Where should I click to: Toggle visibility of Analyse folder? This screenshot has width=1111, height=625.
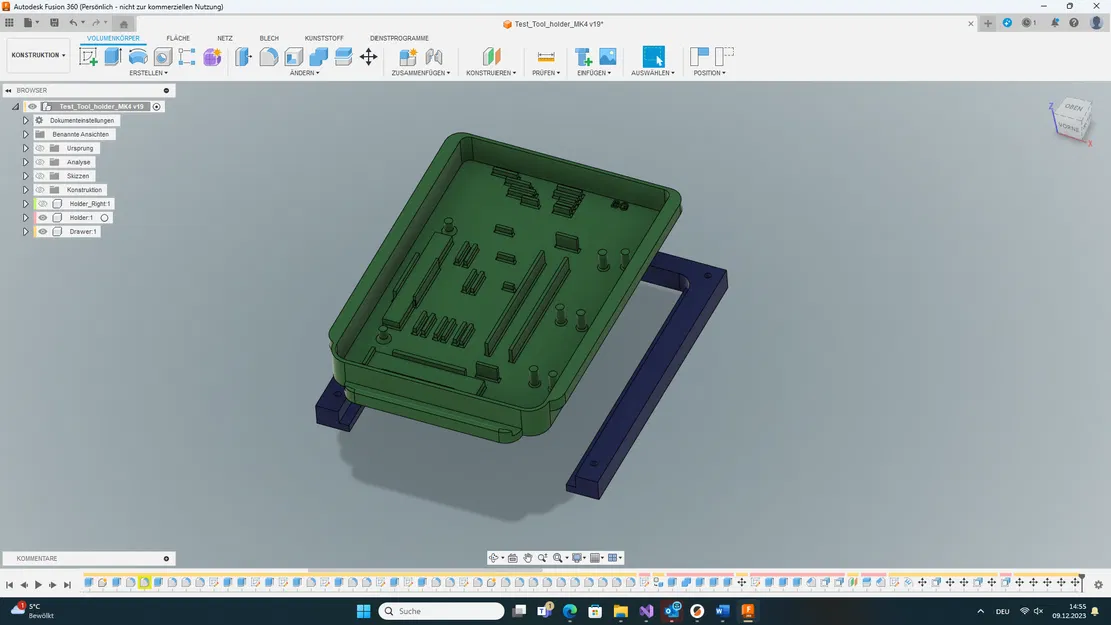40,162
